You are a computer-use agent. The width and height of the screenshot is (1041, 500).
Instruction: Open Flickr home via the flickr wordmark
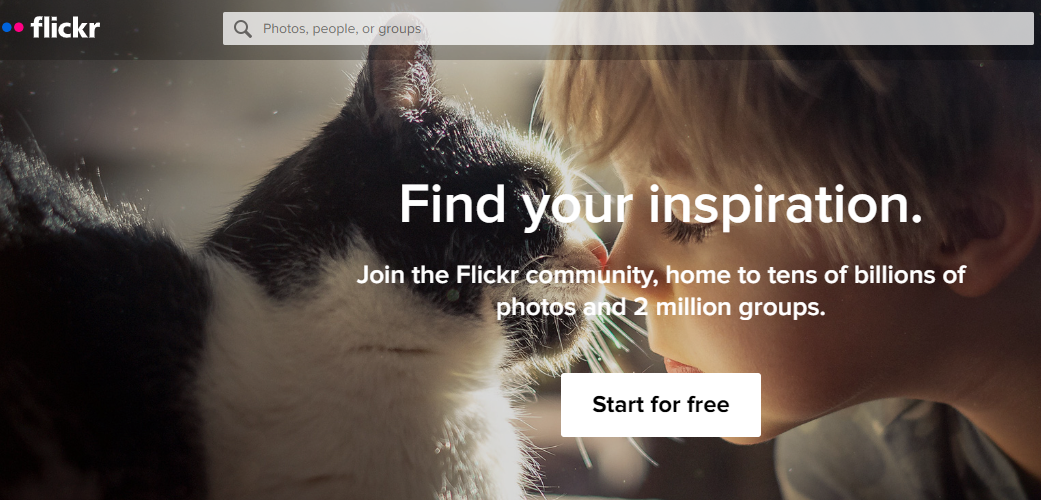[65, 28]
